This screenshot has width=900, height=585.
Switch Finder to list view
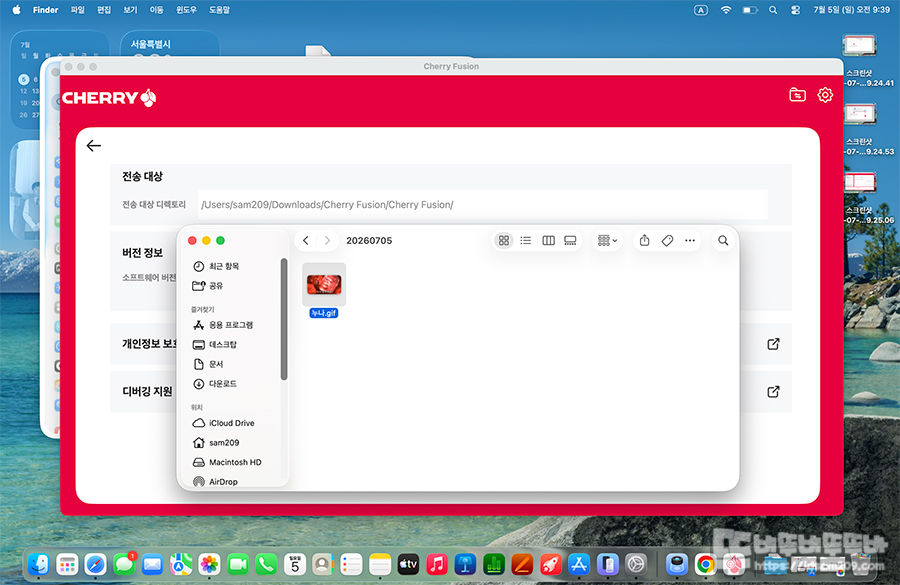pos(525,241)
